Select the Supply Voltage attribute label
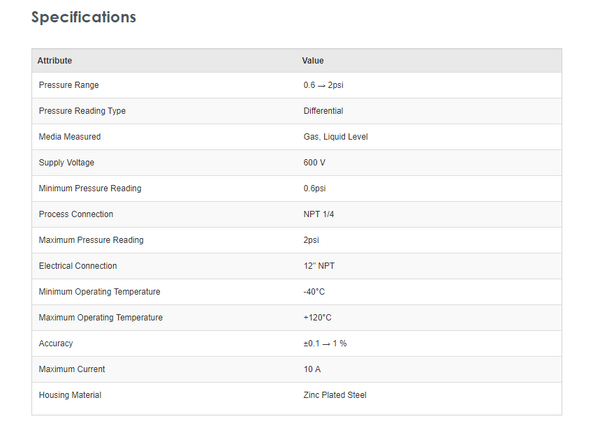Viewport: 600px width, 421px height. point(67,163)
